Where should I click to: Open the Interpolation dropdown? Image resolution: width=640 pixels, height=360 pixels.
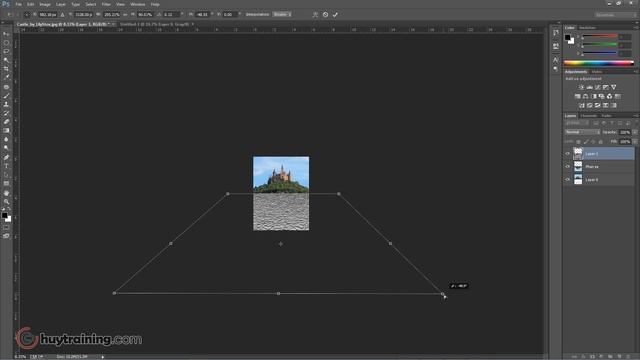pyautogui.click(x=282, y=15)
